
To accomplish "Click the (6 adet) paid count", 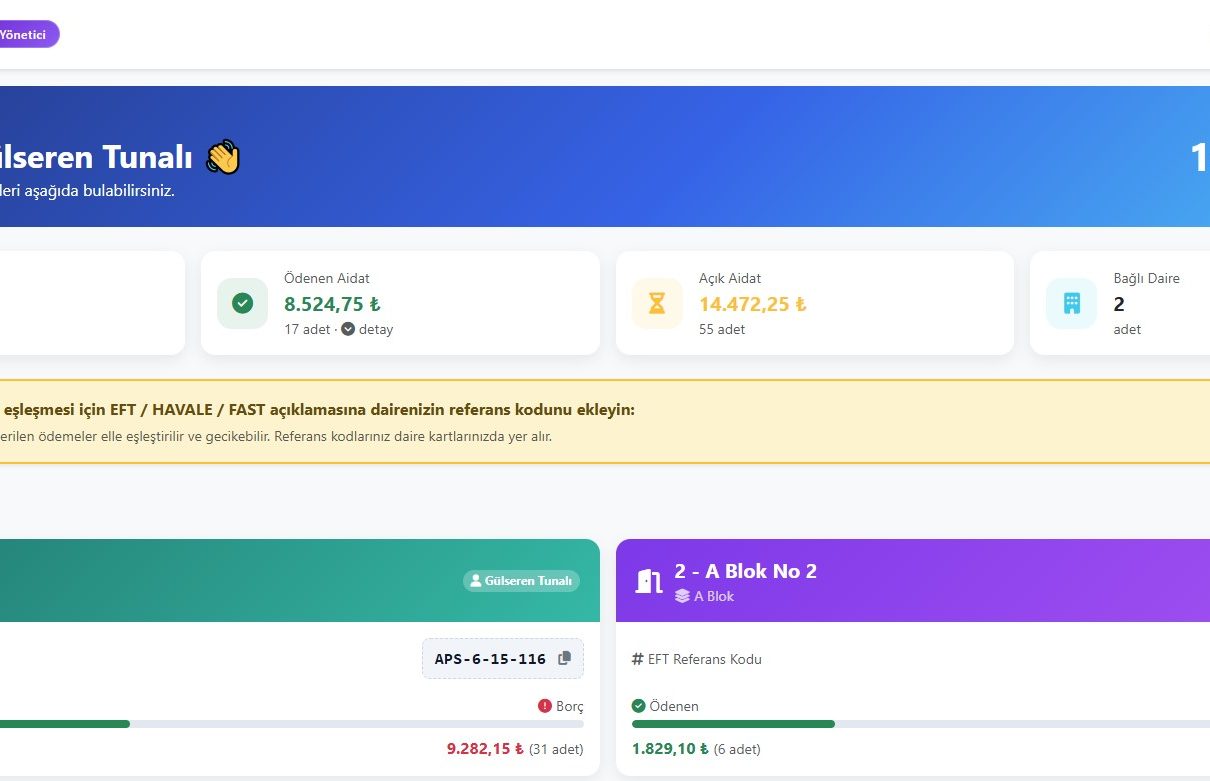I will (x=737, y=749).
